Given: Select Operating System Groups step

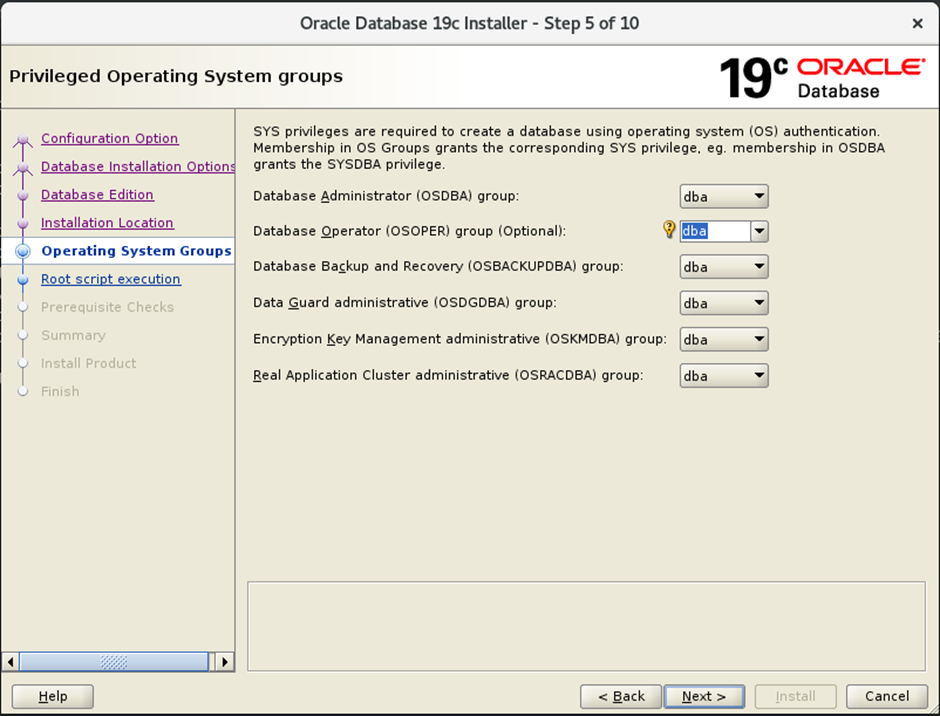Looking at the screenshot, I should 136,251.
